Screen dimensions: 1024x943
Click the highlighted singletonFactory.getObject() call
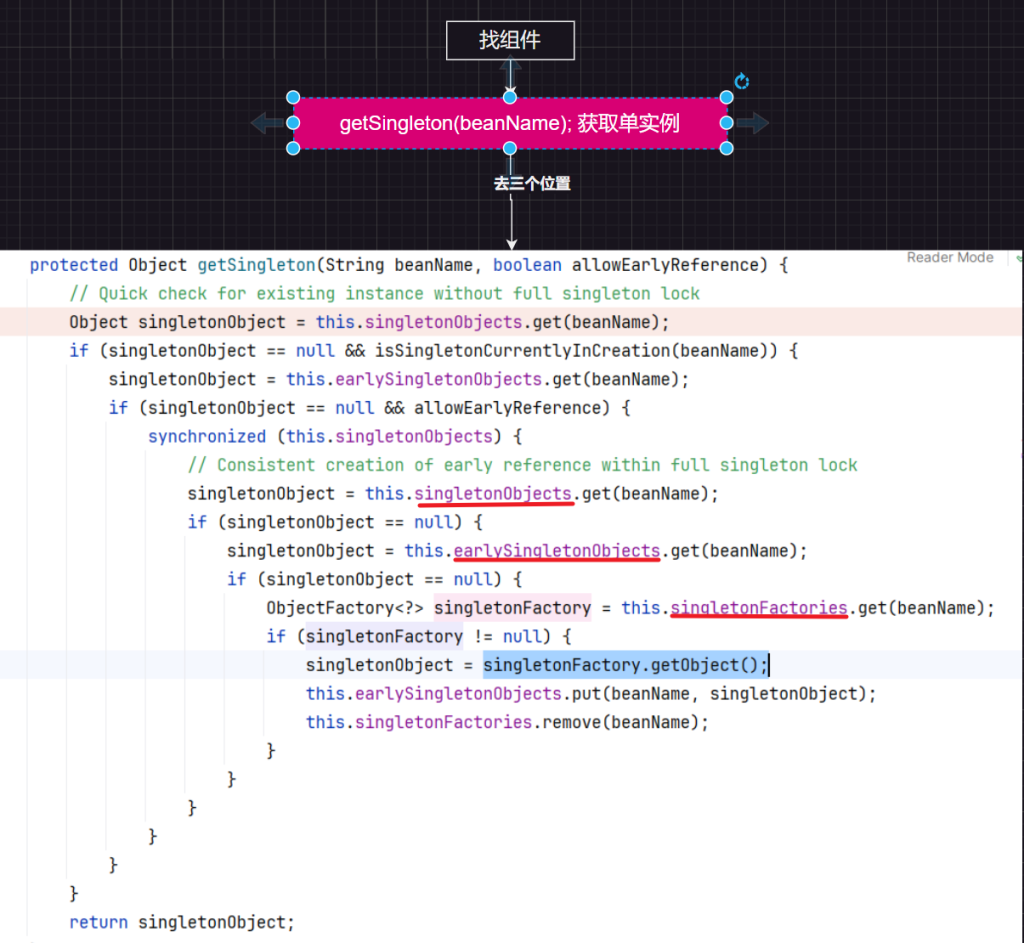coord(625,665)
